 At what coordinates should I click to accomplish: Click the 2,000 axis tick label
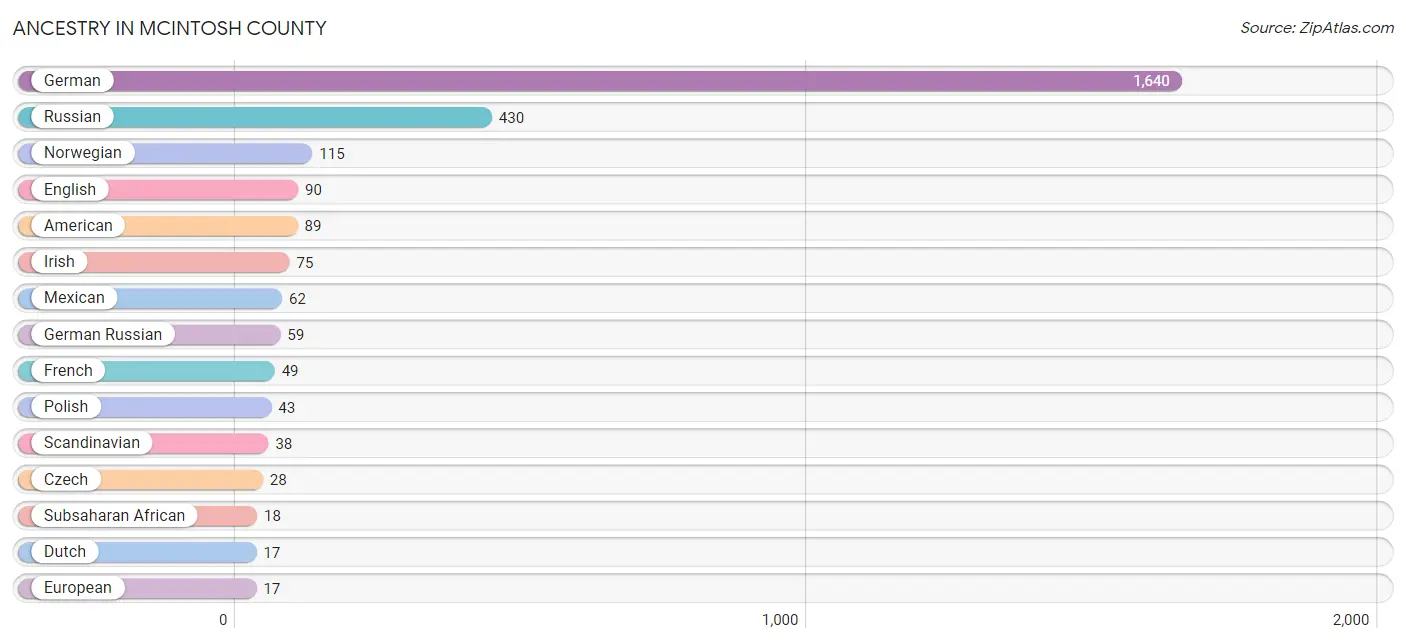pos(1351,620)
